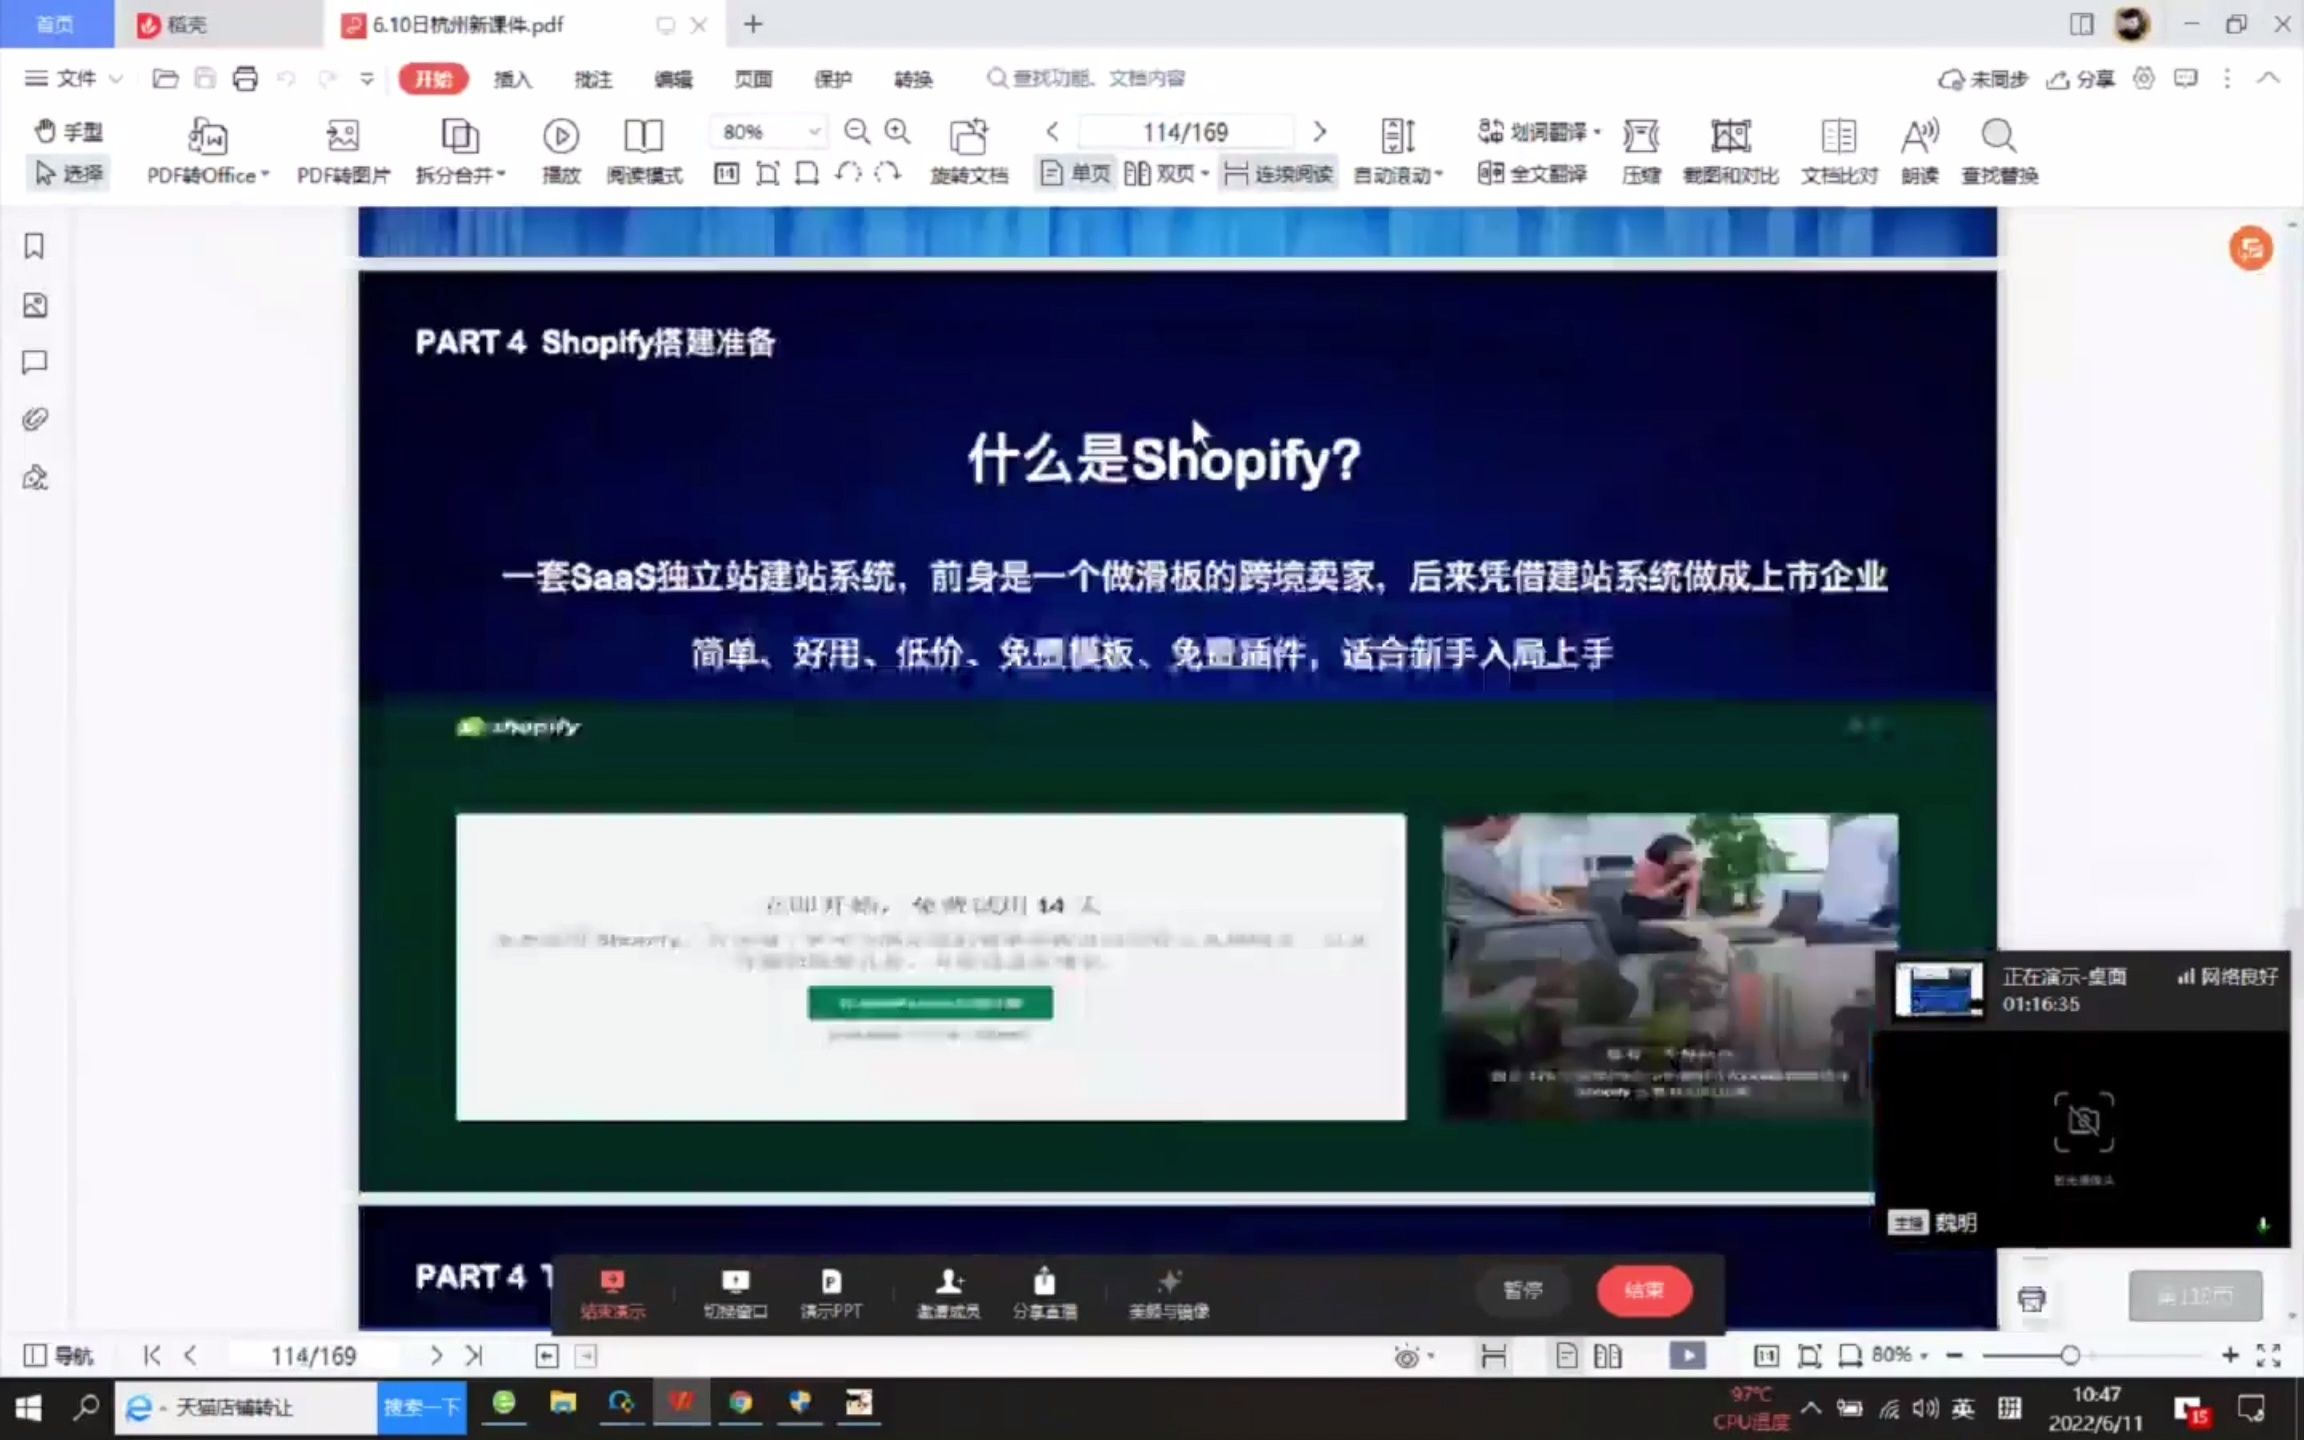Toggle navigation pane in status bar
The width and height of the screenshot is (2304, 1440).
[58, 1355]
